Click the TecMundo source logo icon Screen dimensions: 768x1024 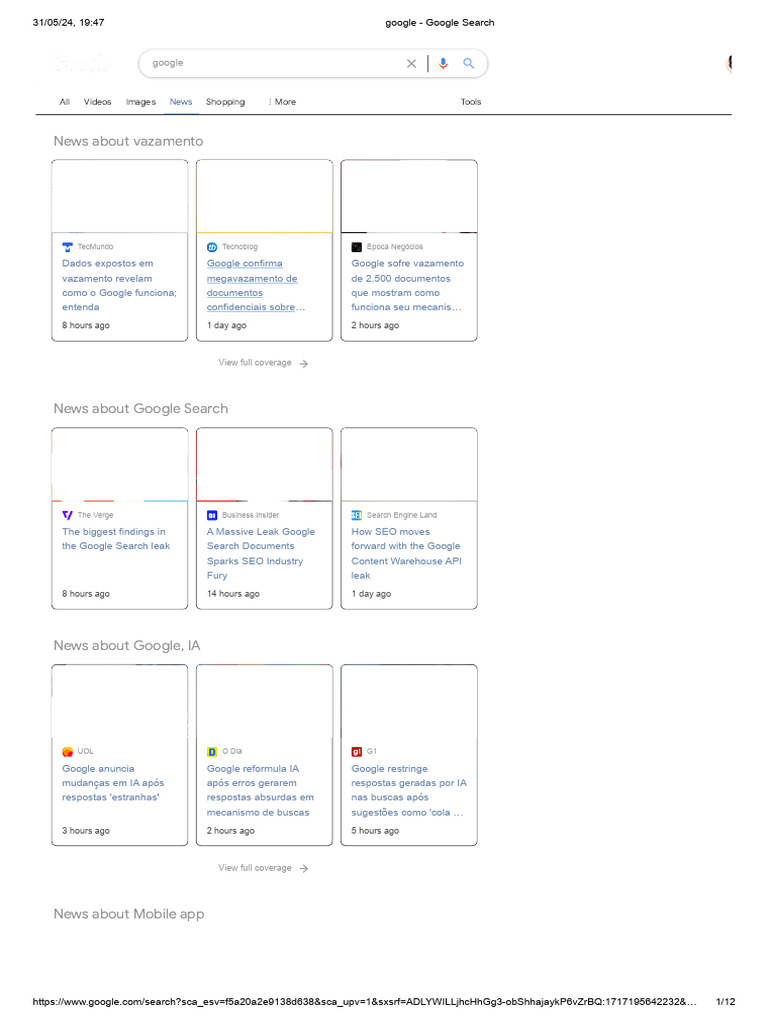(68, 247)
